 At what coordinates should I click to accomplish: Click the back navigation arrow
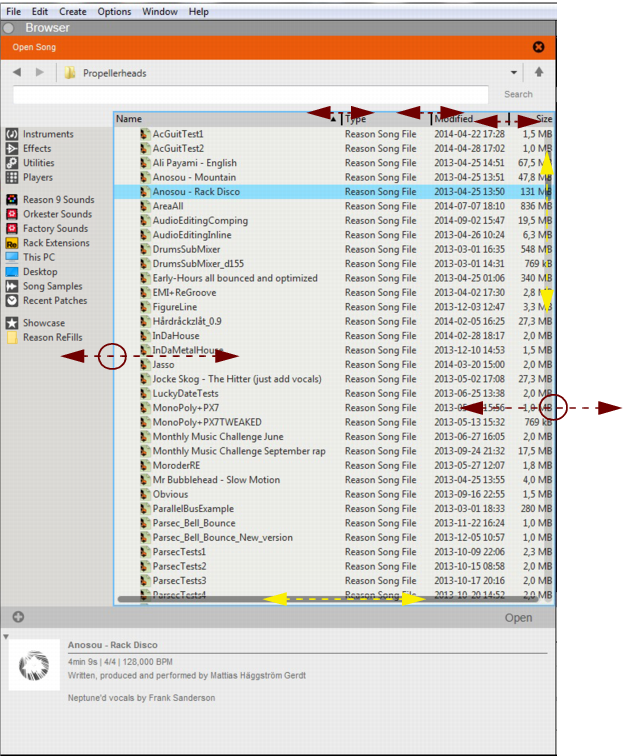17,72
